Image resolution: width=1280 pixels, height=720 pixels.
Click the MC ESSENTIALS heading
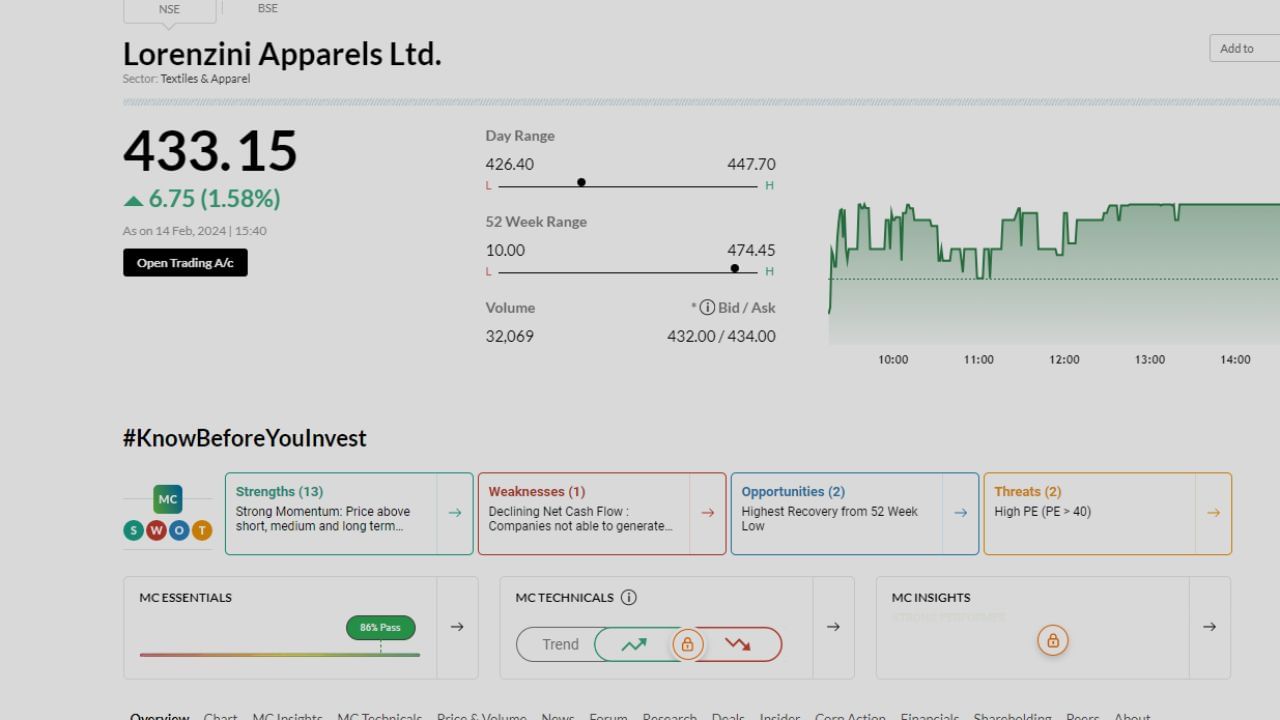pos(185,598)
